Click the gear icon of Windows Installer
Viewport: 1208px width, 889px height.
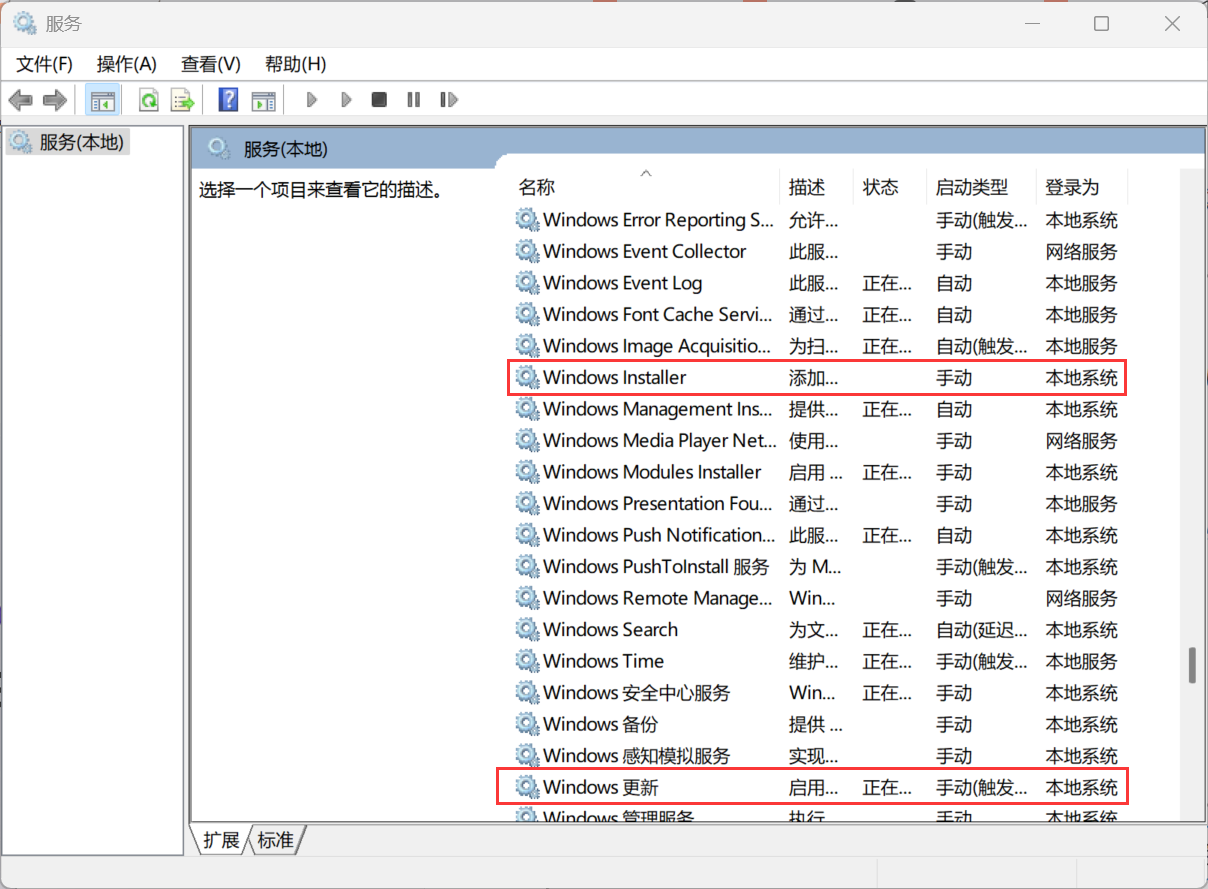click(x=527, y=378)
